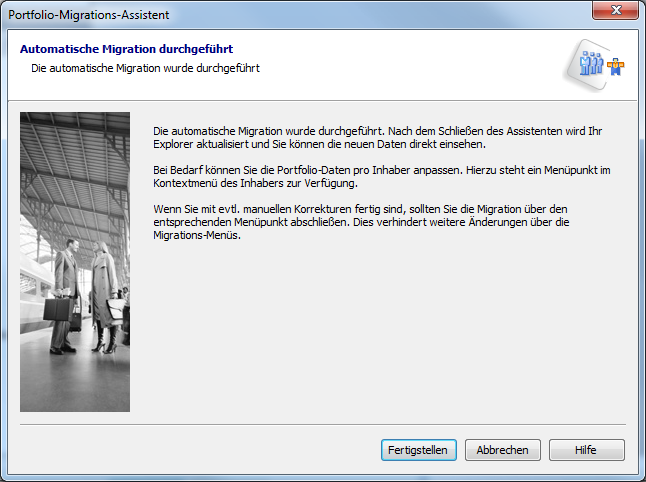Click the paragraph starting with Wenn Sie
This screenshot has height=482, width=646.
pyautogui.click(x=370, y=221)
